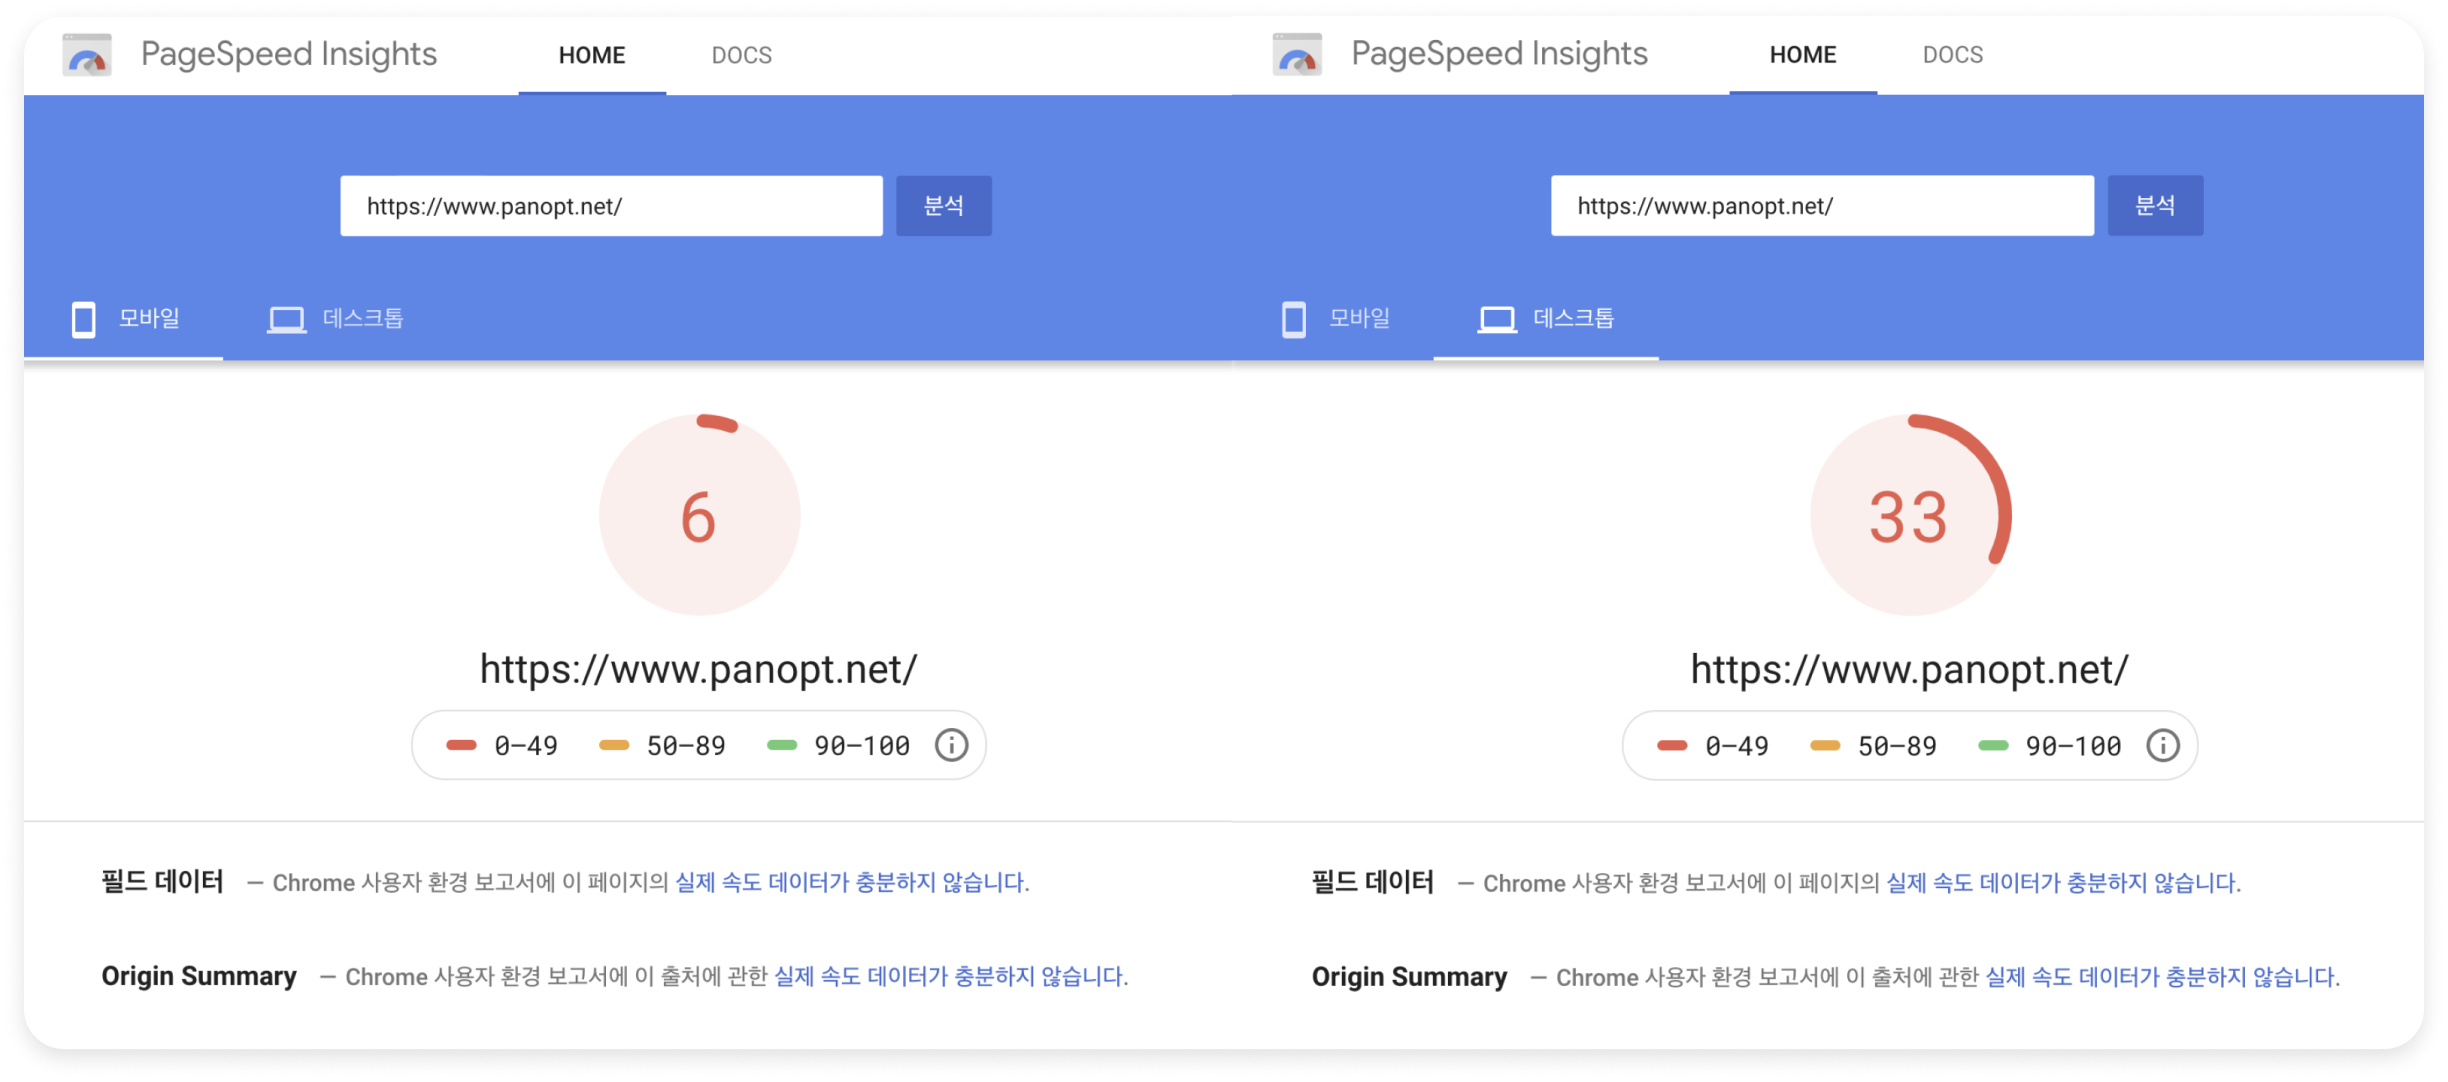This screenshot has height=1082, width=2448.
Task: Open right Origin Summary insufficient data link
Action: click(2161, 976)
